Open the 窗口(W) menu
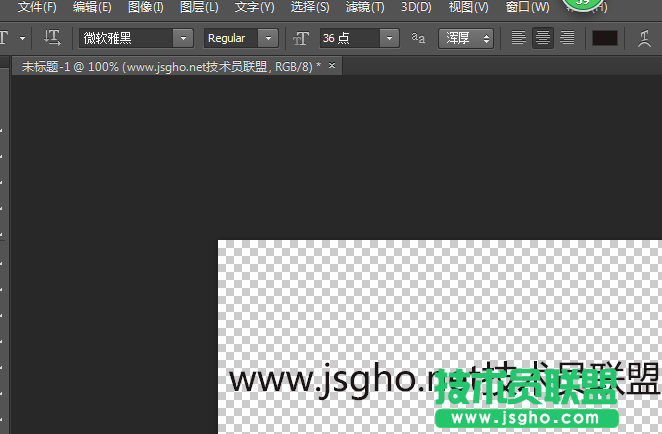 coord(528,7)
